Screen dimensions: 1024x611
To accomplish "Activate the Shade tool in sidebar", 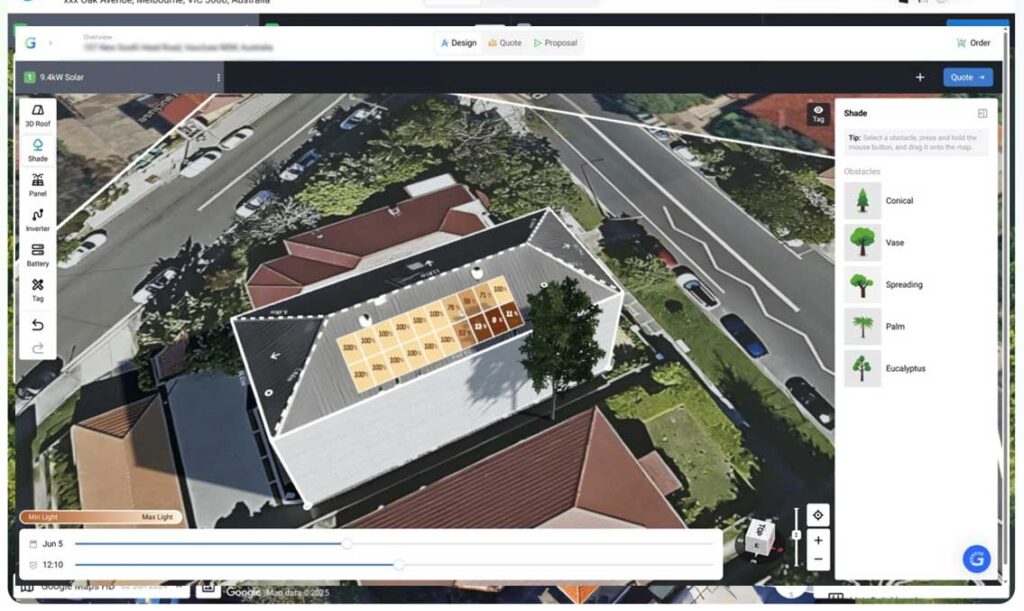I will click(38, 150).
